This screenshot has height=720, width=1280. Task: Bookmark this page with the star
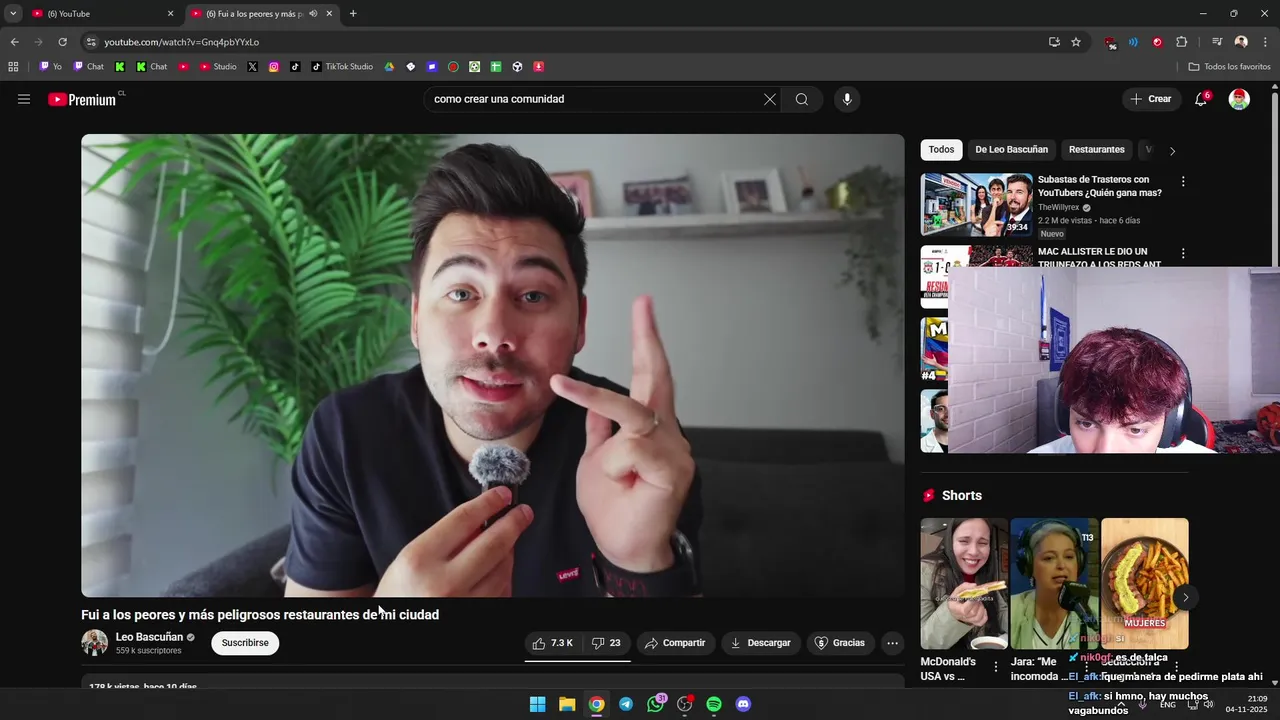[x=1076, y=42]
